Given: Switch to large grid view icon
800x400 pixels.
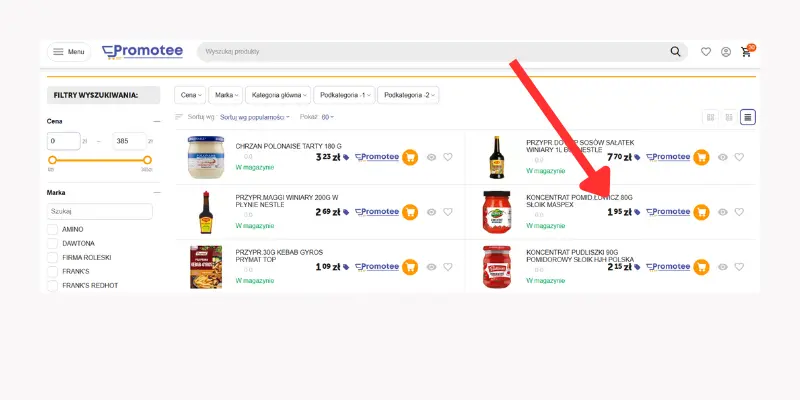Looking at the screenshot, I should pyautogui.click(x=710, y=117).
